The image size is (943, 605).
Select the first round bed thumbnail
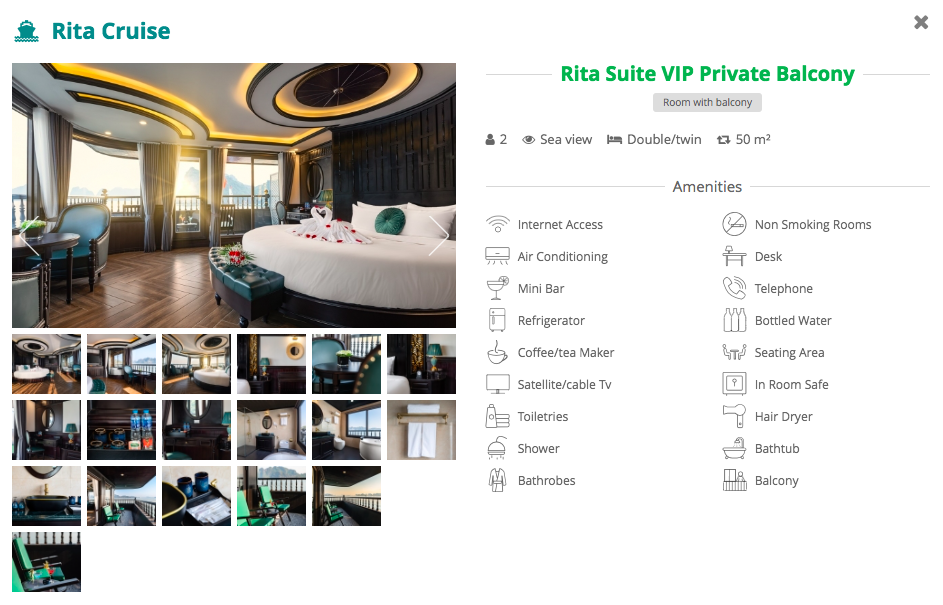(46, 364)
